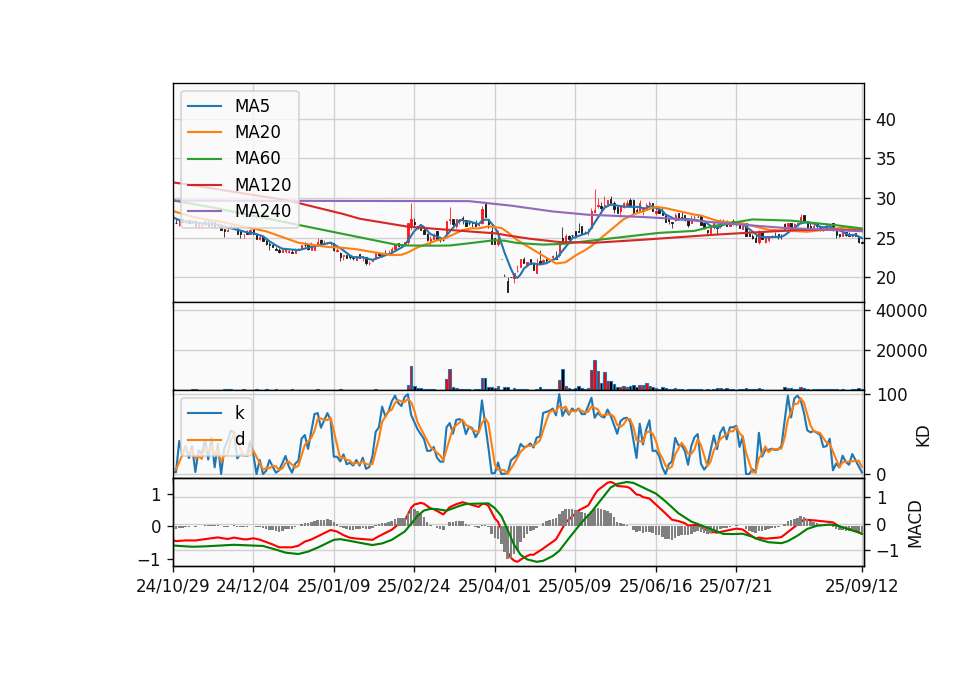Click the MA120 legend label
Viewport: 960px width, 690px height.
click(263, 185)
